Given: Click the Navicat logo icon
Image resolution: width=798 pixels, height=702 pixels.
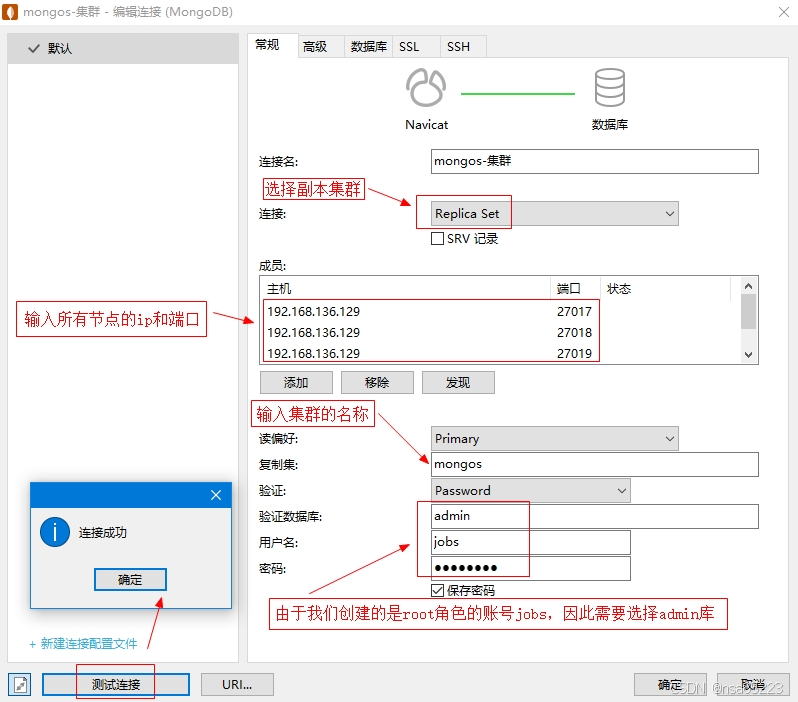Looking at the screenshot, I should (426, 88).
